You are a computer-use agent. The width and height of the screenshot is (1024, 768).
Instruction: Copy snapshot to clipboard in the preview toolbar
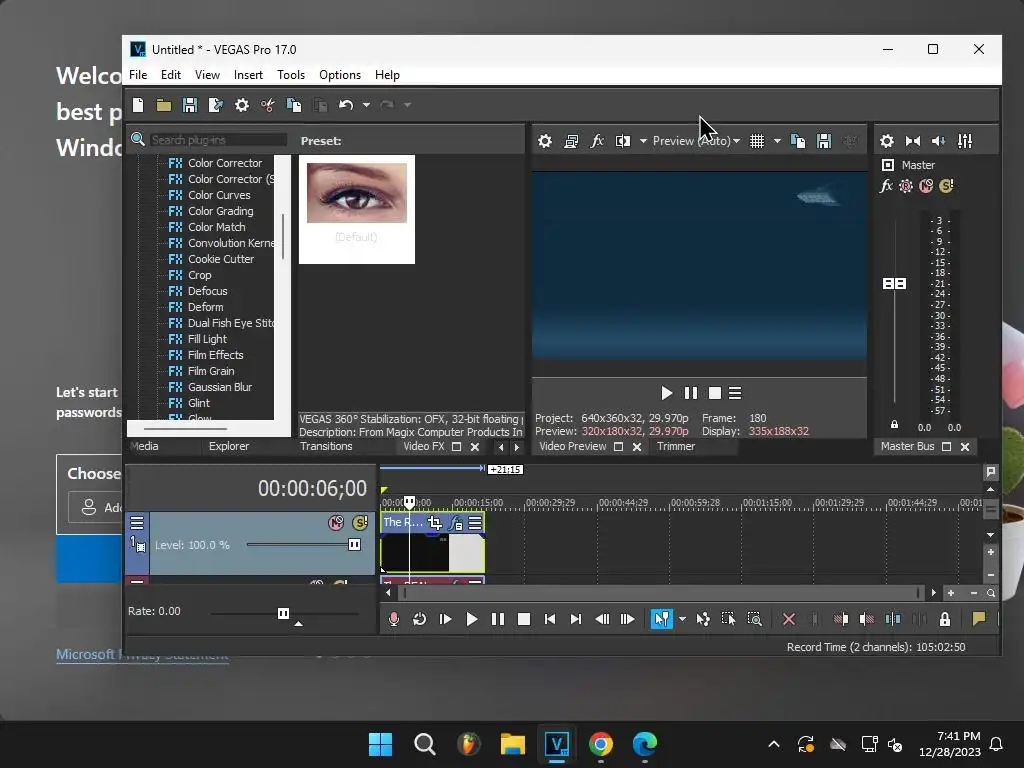coord(798,141)
